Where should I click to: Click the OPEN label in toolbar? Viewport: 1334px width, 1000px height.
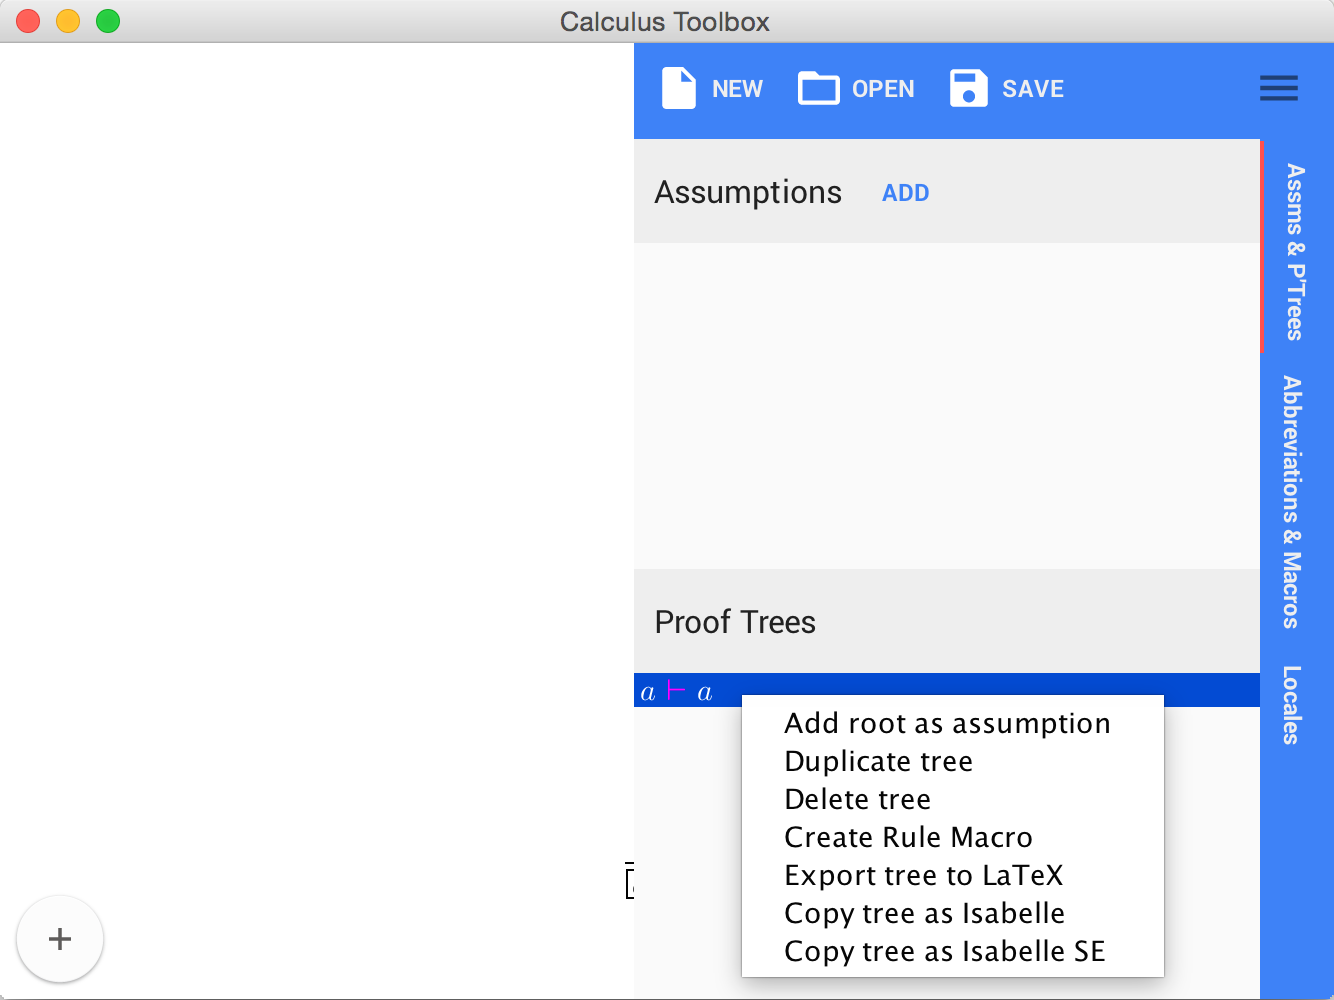[883, 89]
